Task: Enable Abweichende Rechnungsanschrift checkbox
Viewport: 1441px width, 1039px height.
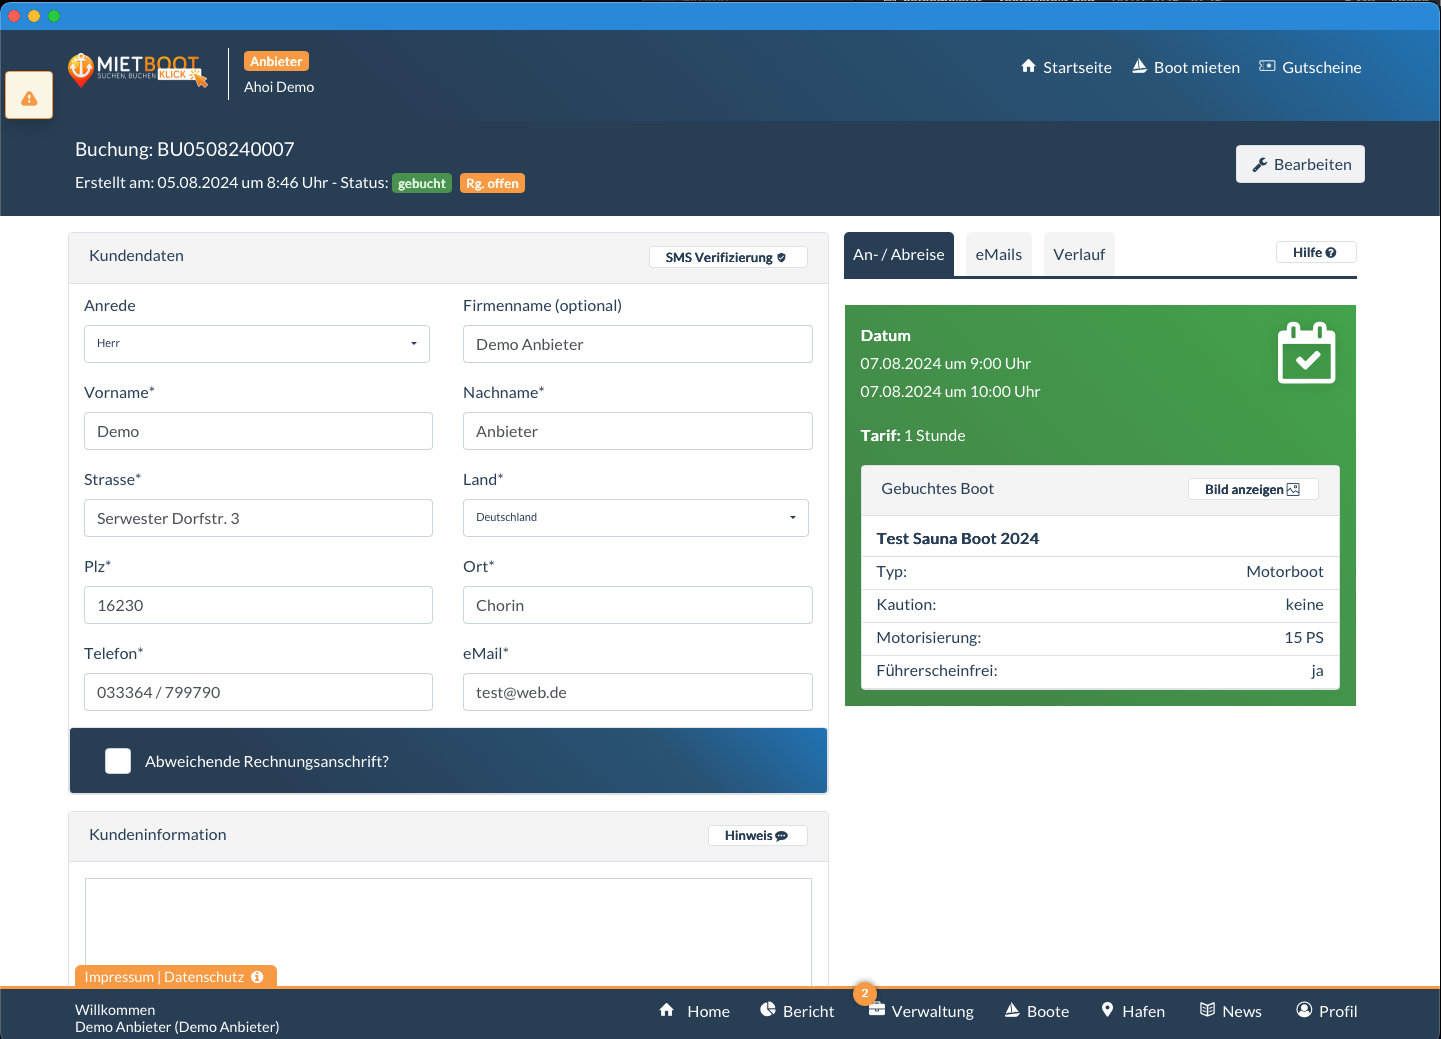Action: coord(118,761)
